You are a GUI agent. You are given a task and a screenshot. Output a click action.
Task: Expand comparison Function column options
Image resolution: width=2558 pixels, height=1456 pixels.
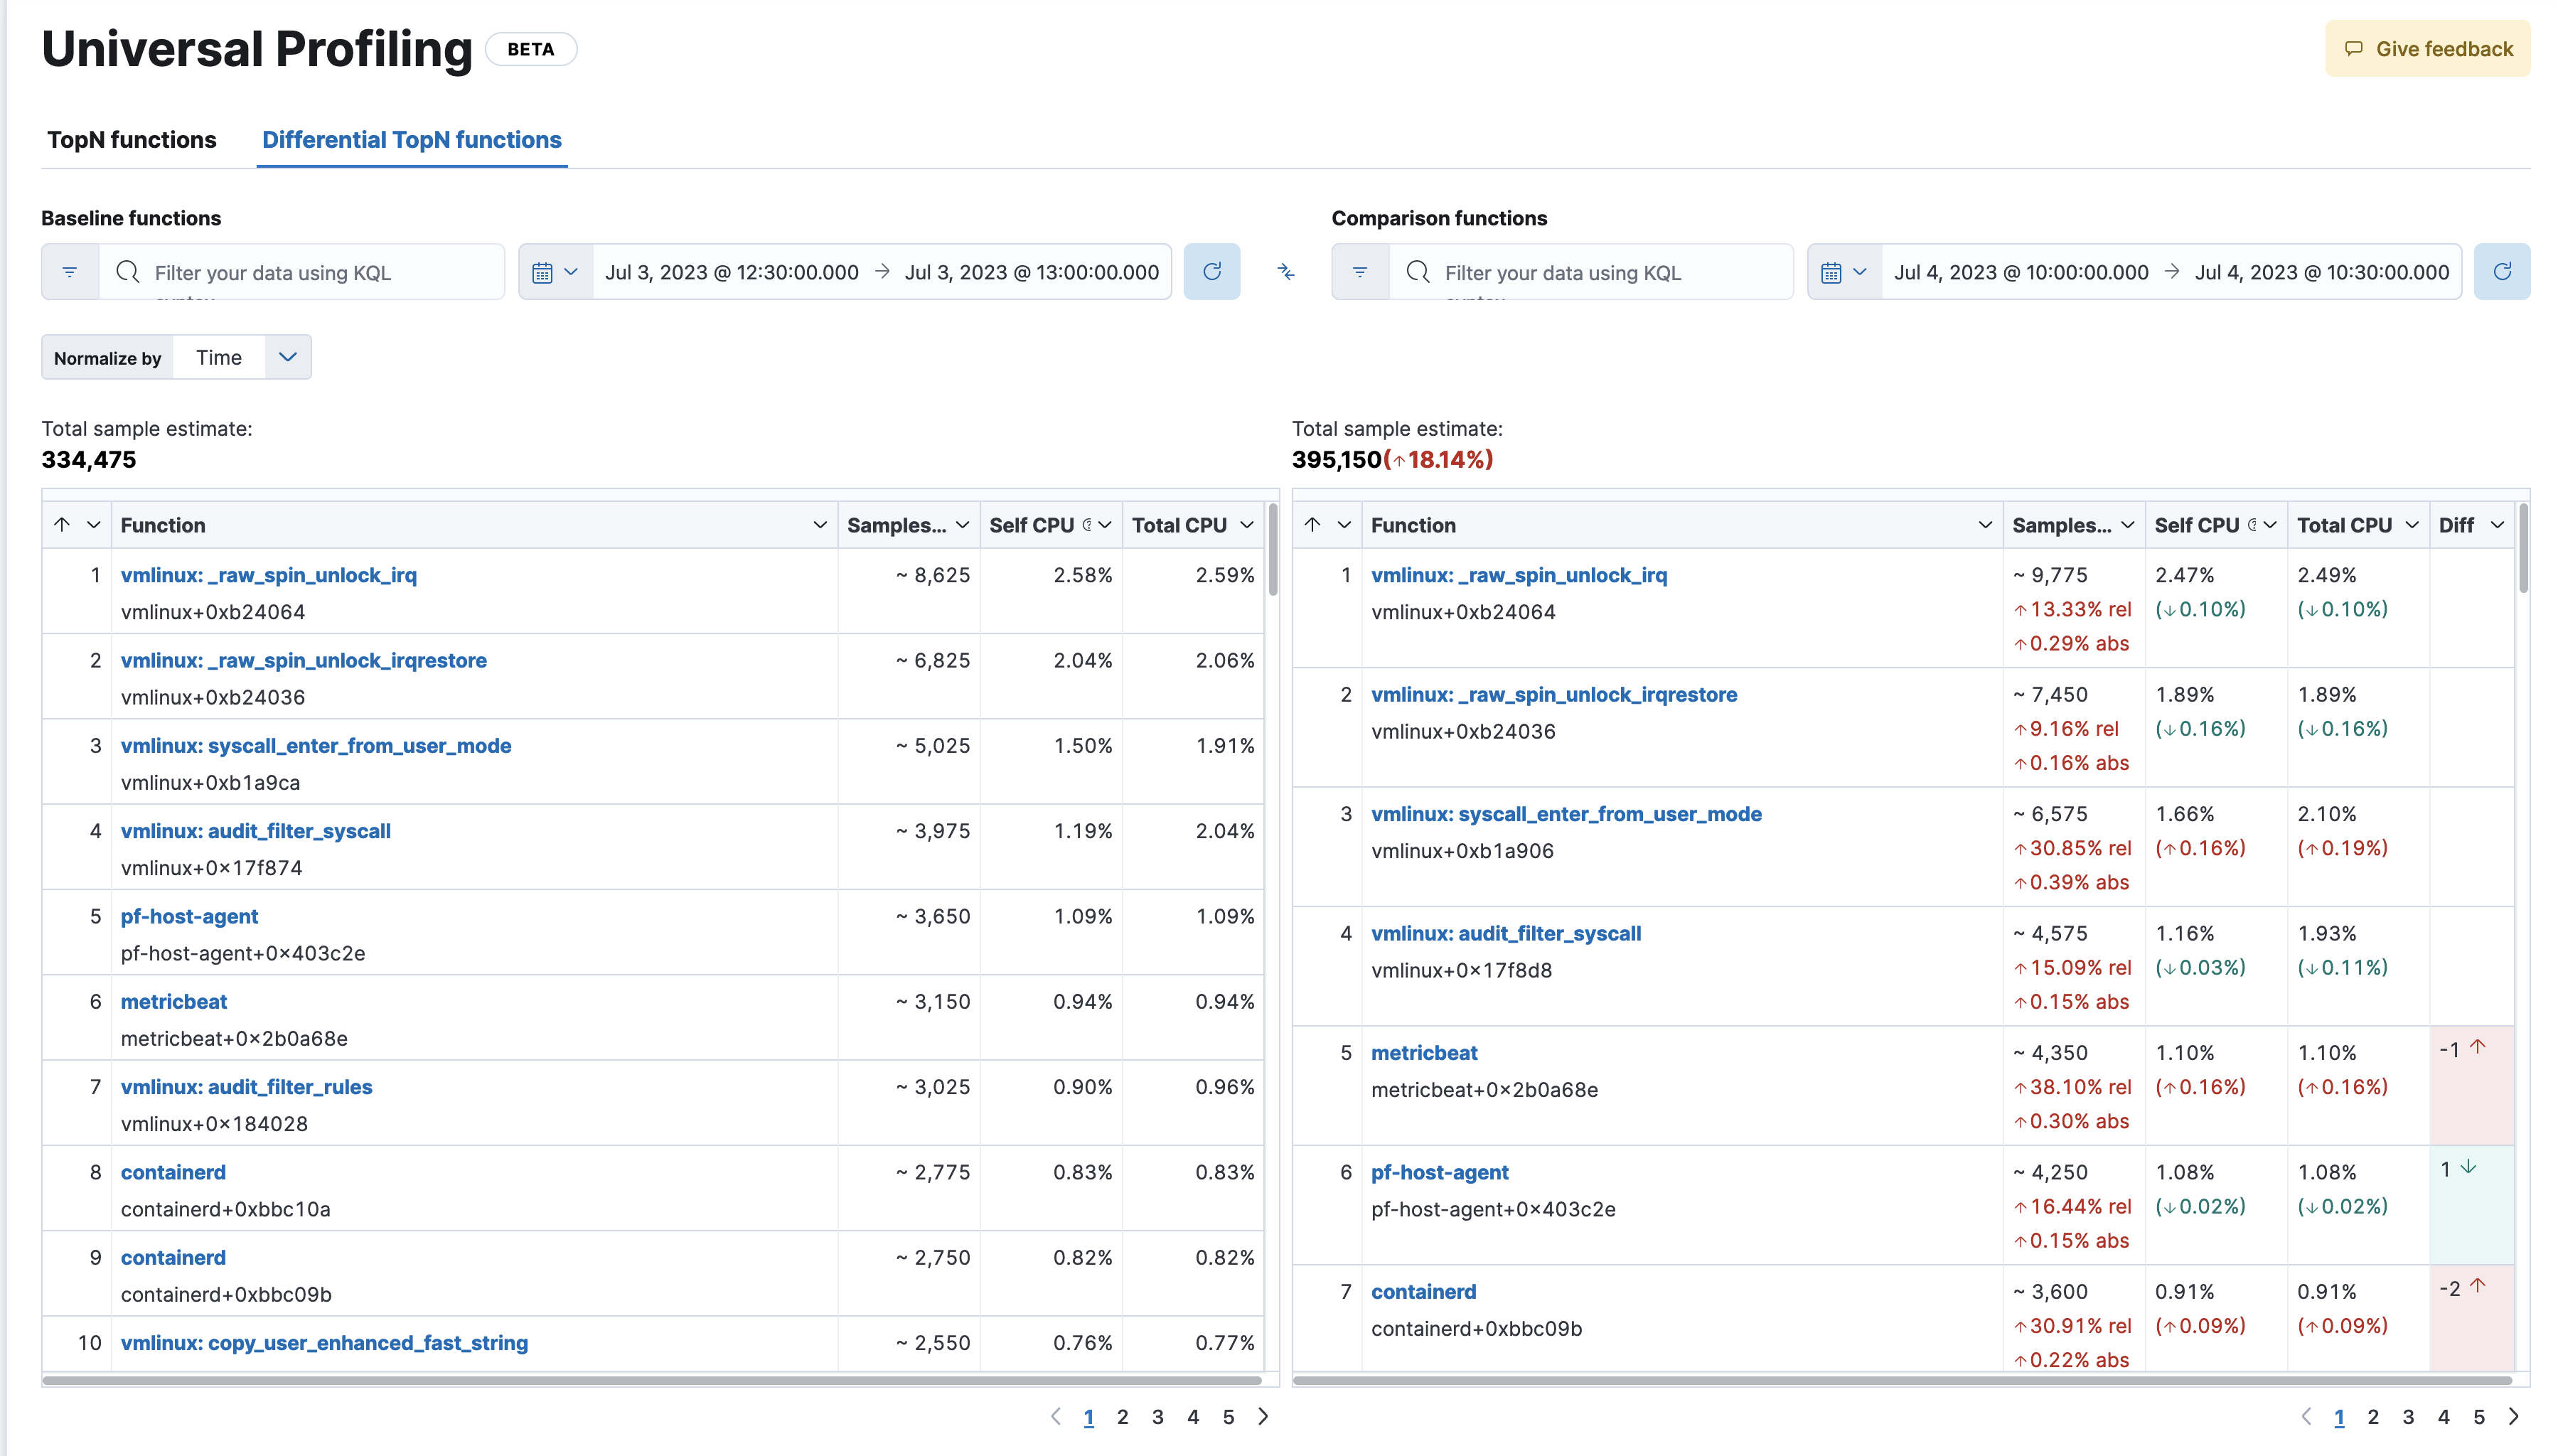pyautogui.click(x=1985, y=525)
